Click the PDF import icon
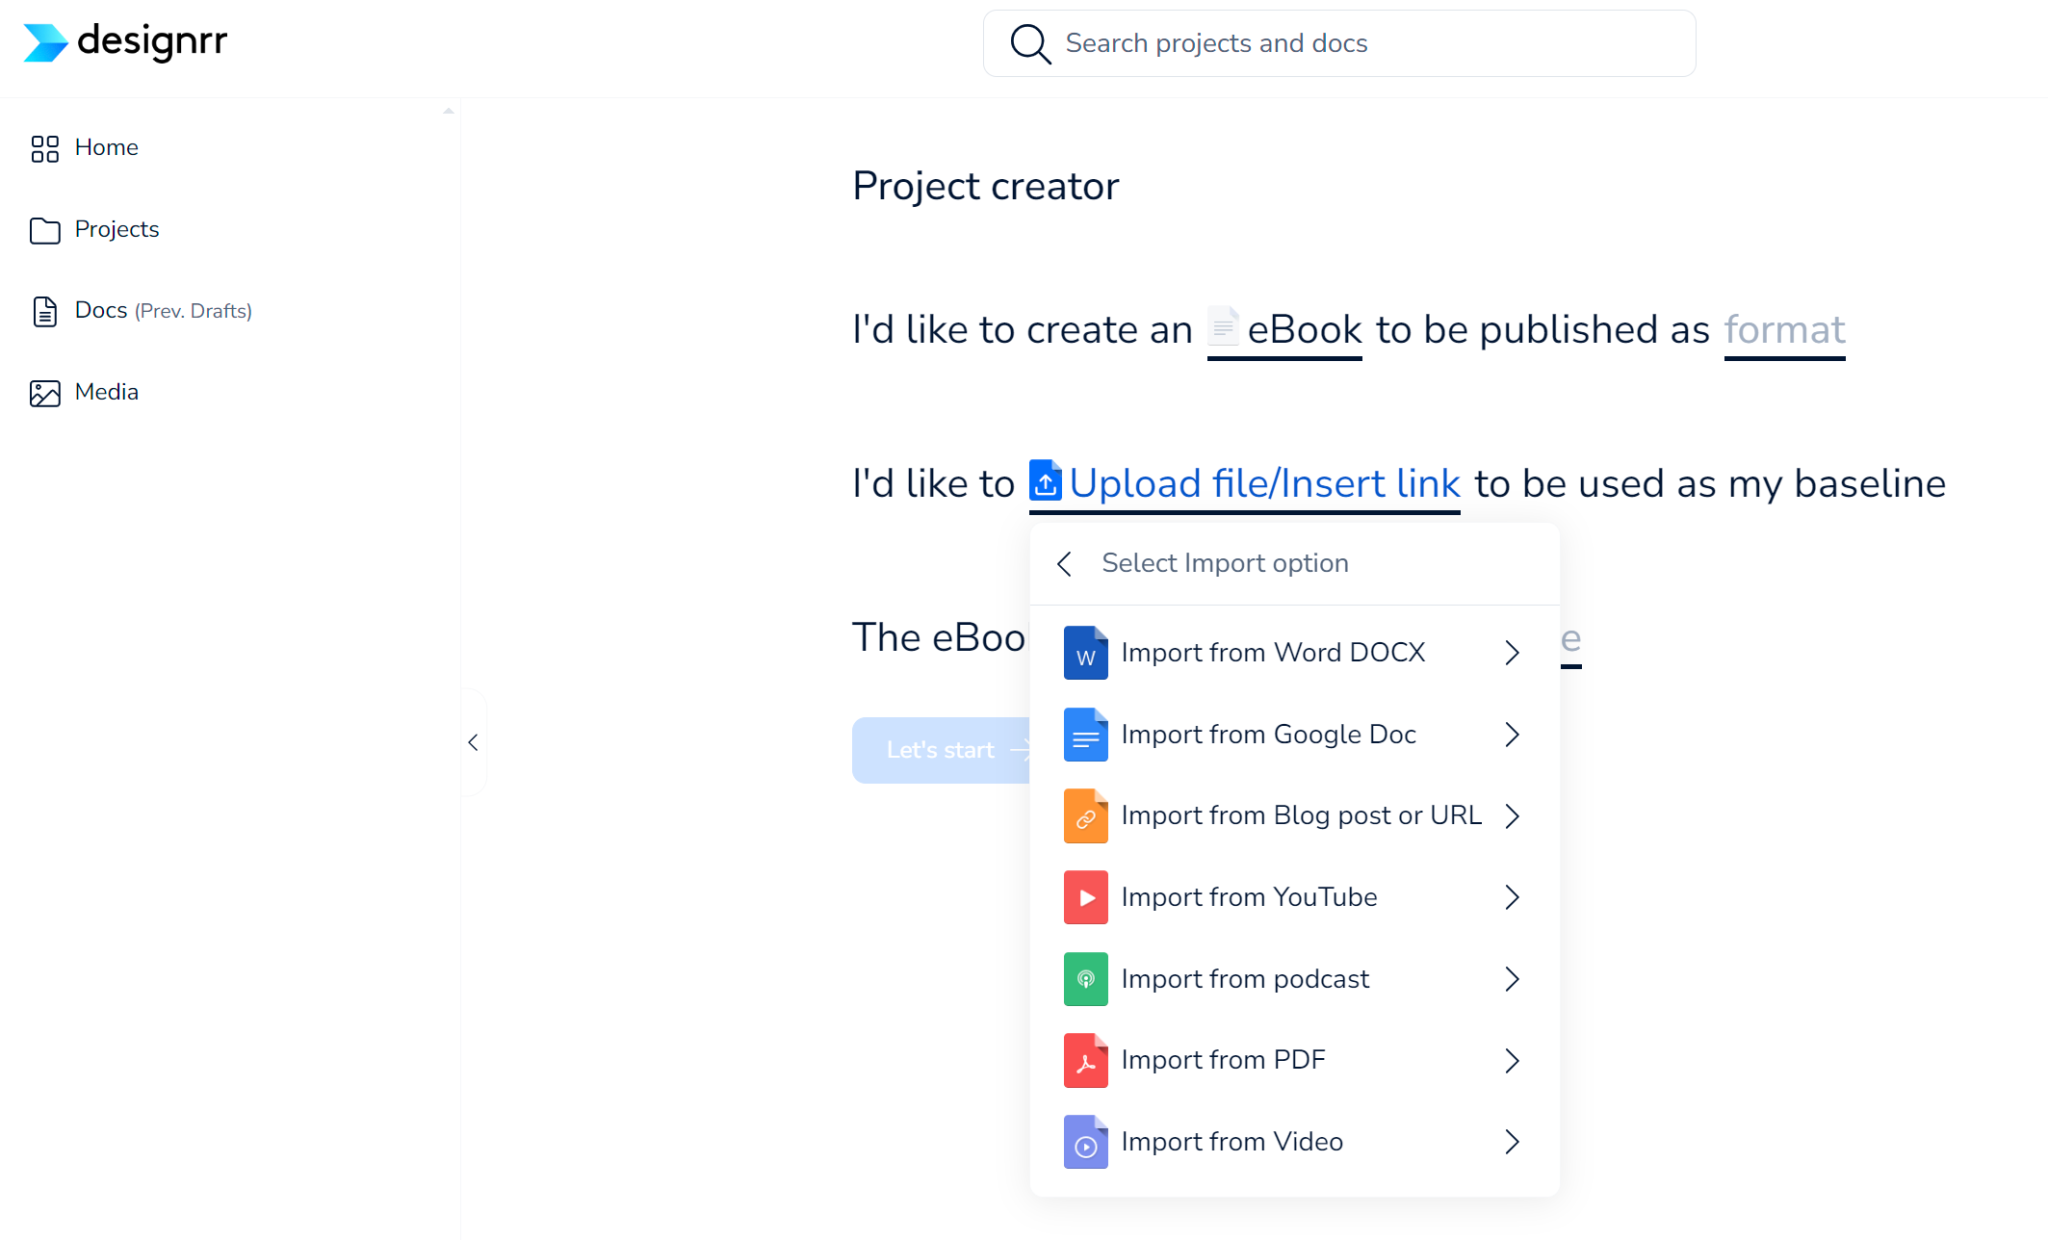2048x1240 pixels. (x=1085, y=1060)
